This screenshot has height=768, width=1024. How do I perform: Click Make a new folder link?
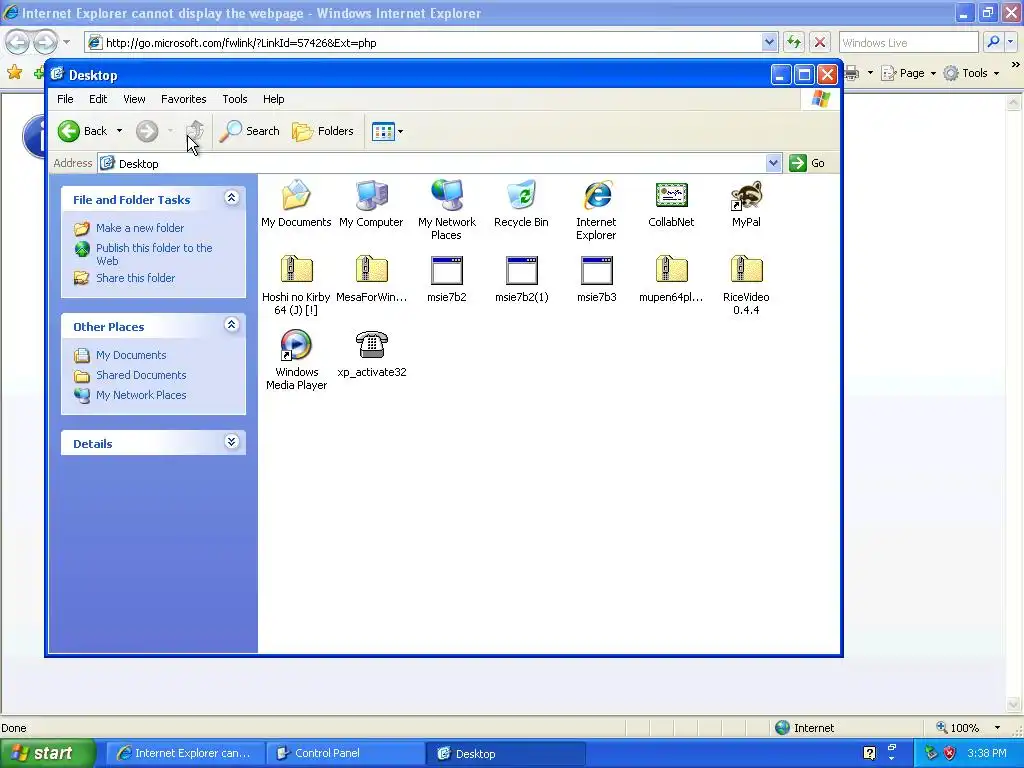coord(140,228)
